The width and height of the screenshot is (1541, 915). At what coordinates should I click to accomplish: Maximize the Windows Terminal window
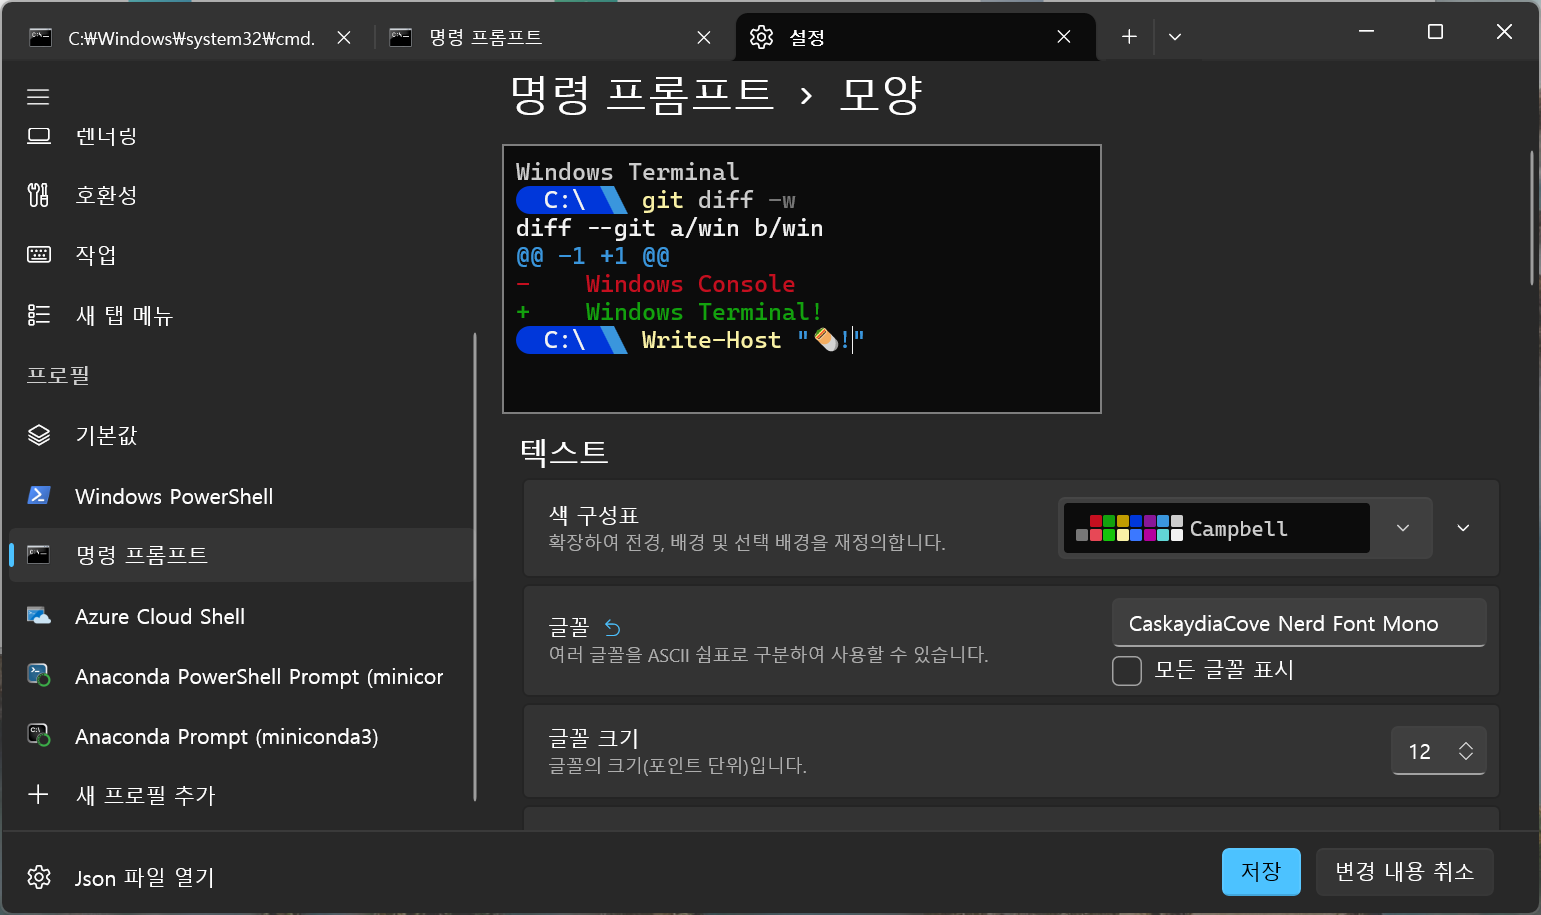click(1435, 32)
